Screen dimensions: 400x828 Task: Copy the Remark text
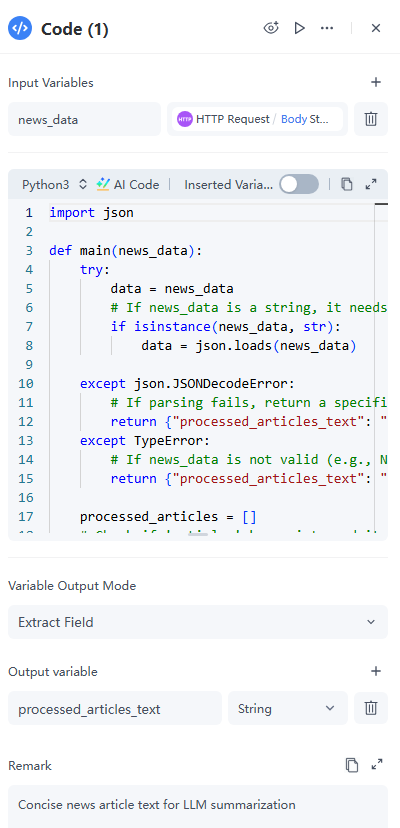point(352,765)
